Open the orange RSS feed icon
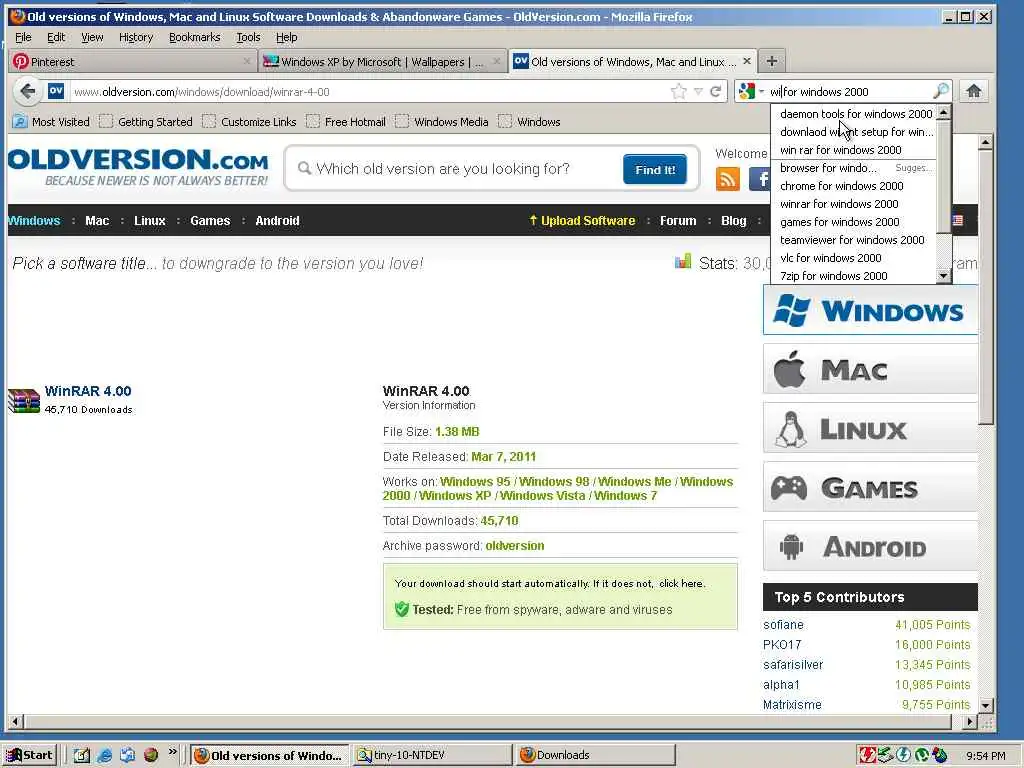Image resolution: width=1024 pixels, height=768 pixels. (x=728, y=179)
